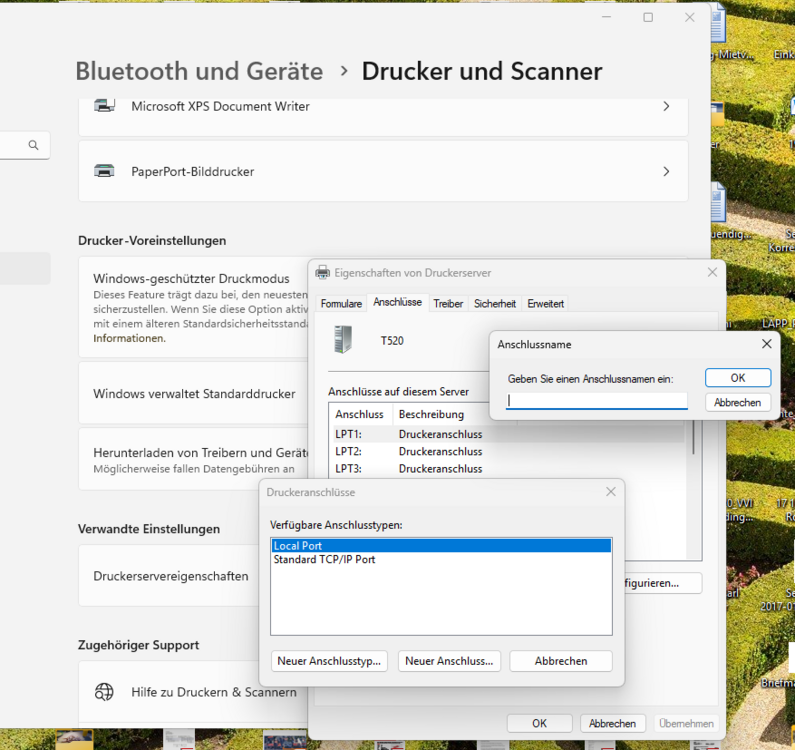Select the Formulare tab

point(341,303)
